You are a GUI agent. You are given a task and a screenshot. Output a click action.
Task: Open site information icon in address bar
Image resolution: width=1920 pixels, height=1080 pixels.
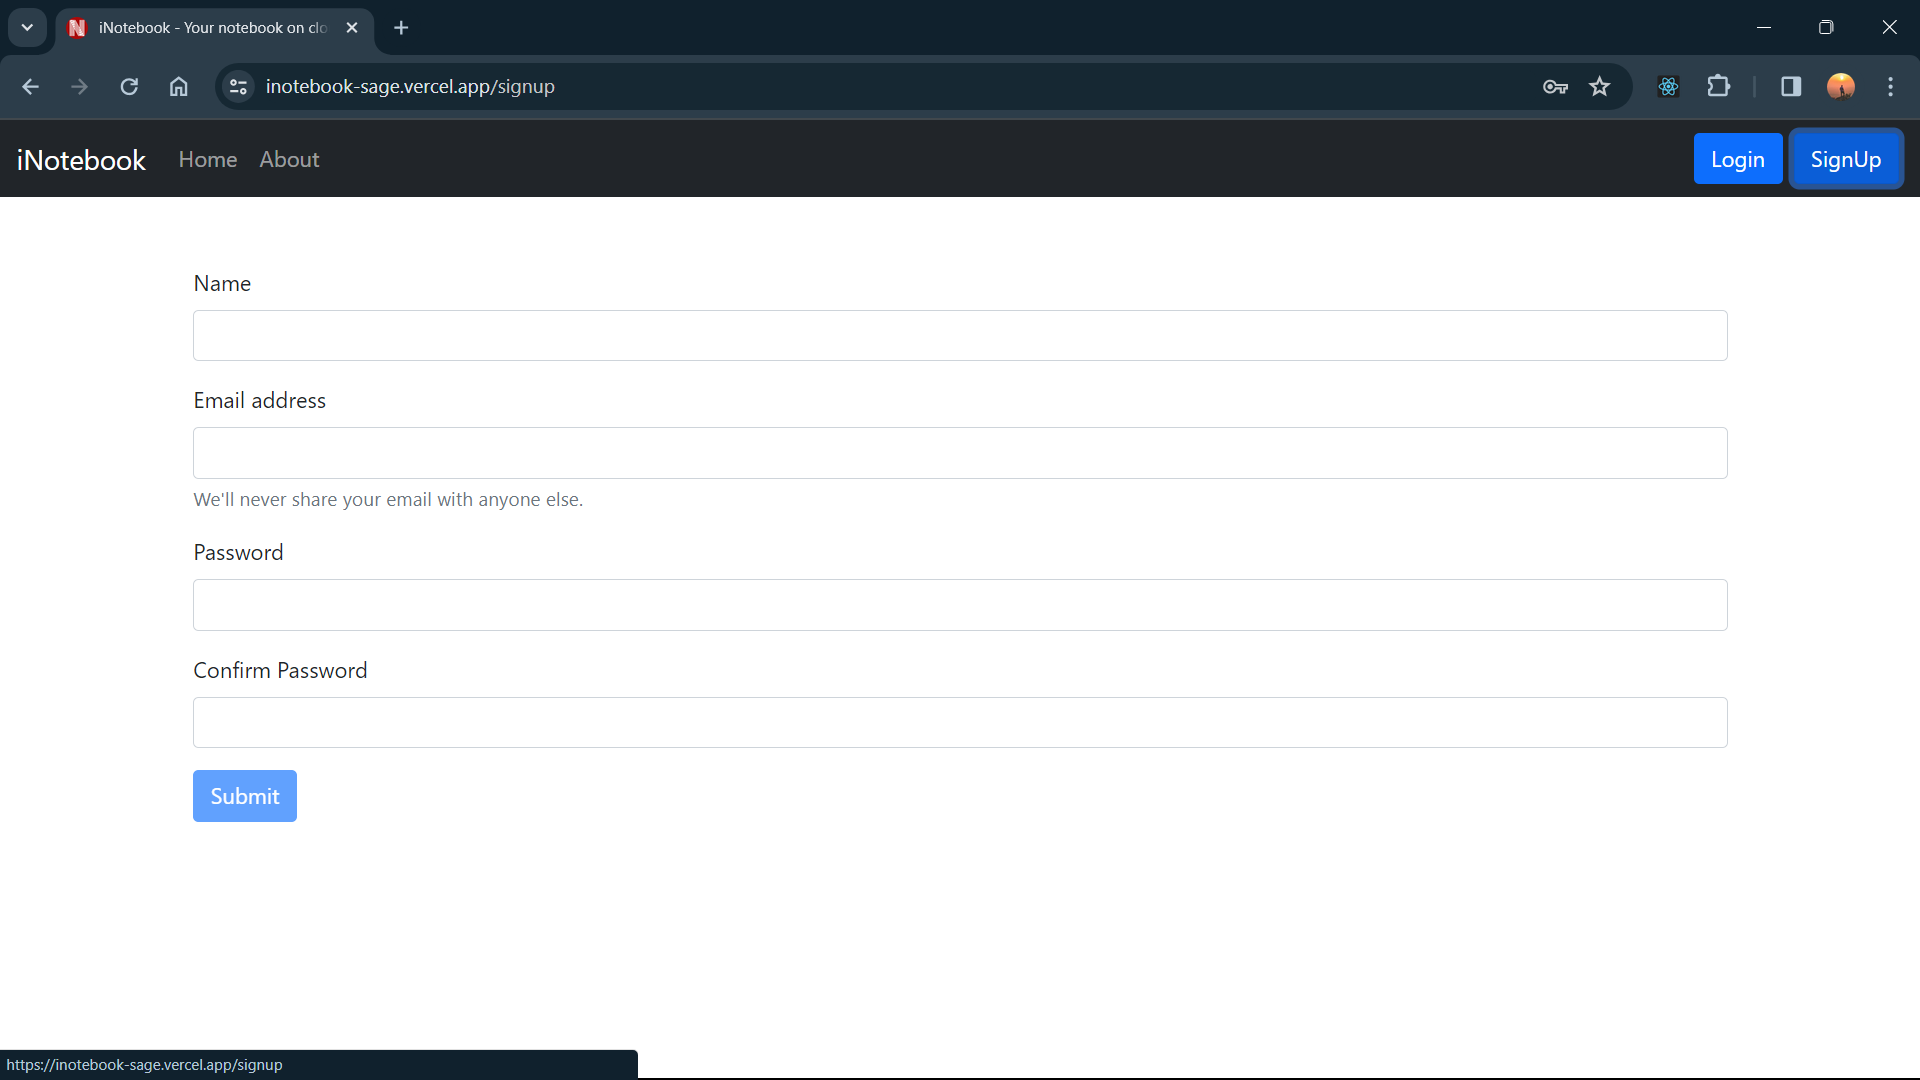(x=238, y=87)
